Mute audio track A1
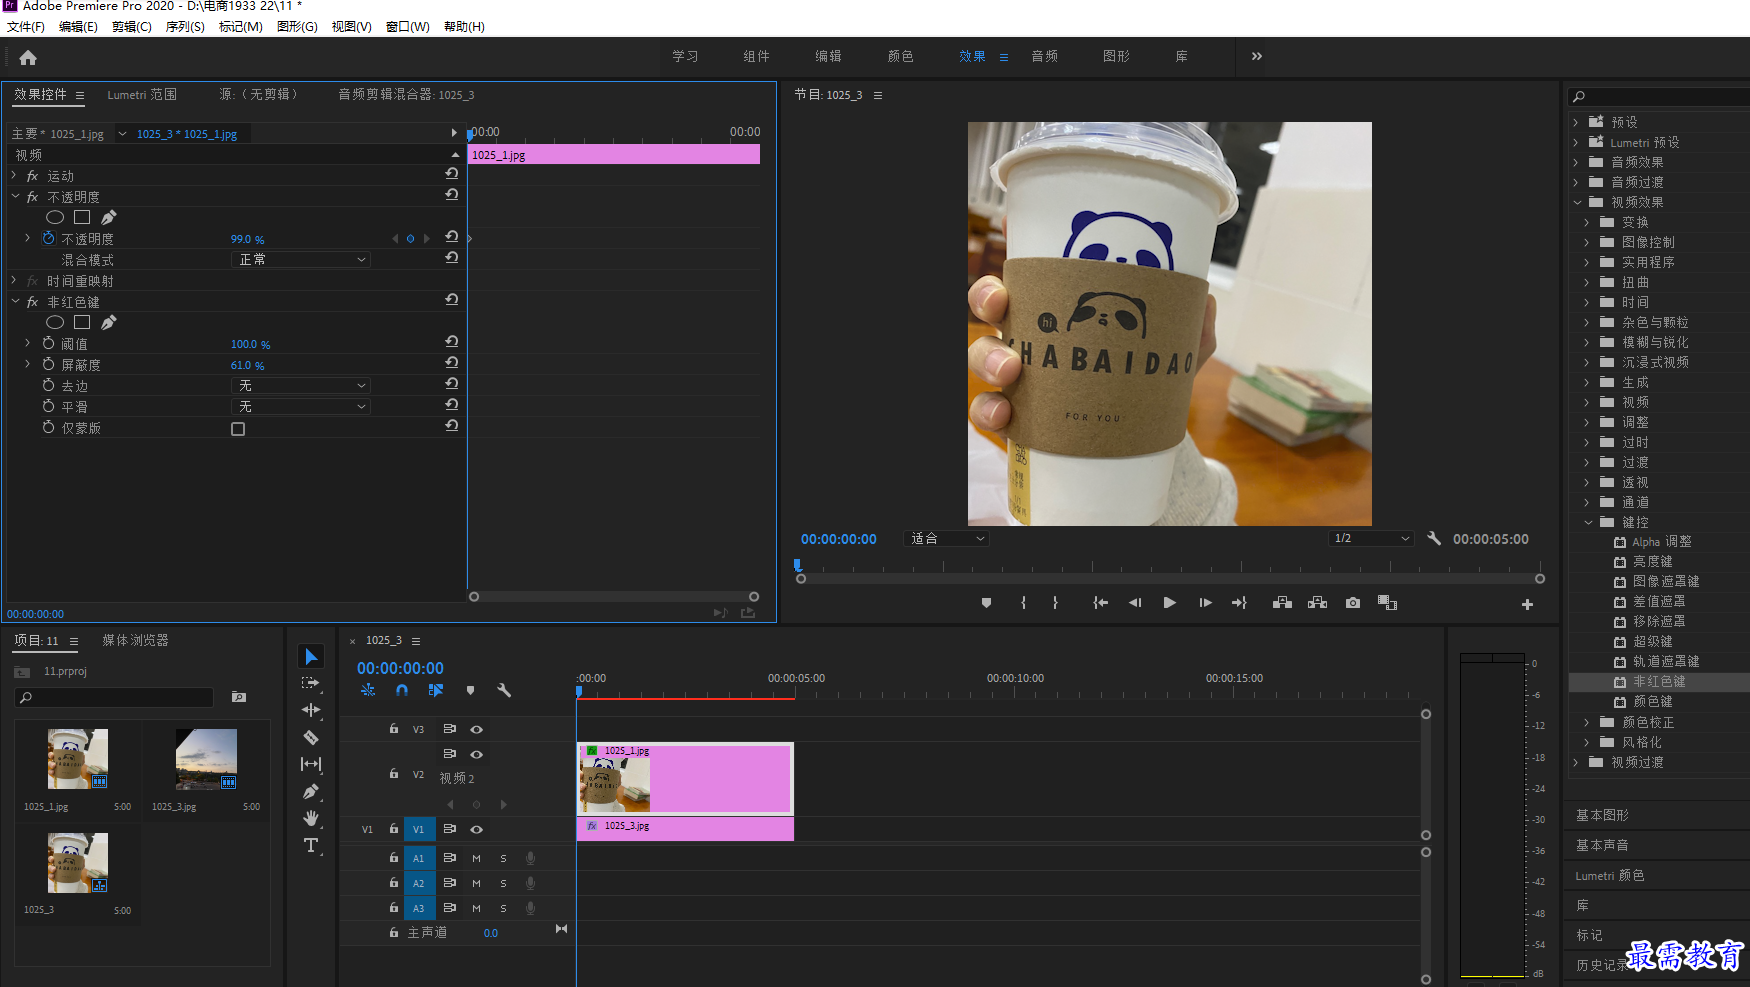Viewport: 1750px width, 987px height. tap(477, 858)
